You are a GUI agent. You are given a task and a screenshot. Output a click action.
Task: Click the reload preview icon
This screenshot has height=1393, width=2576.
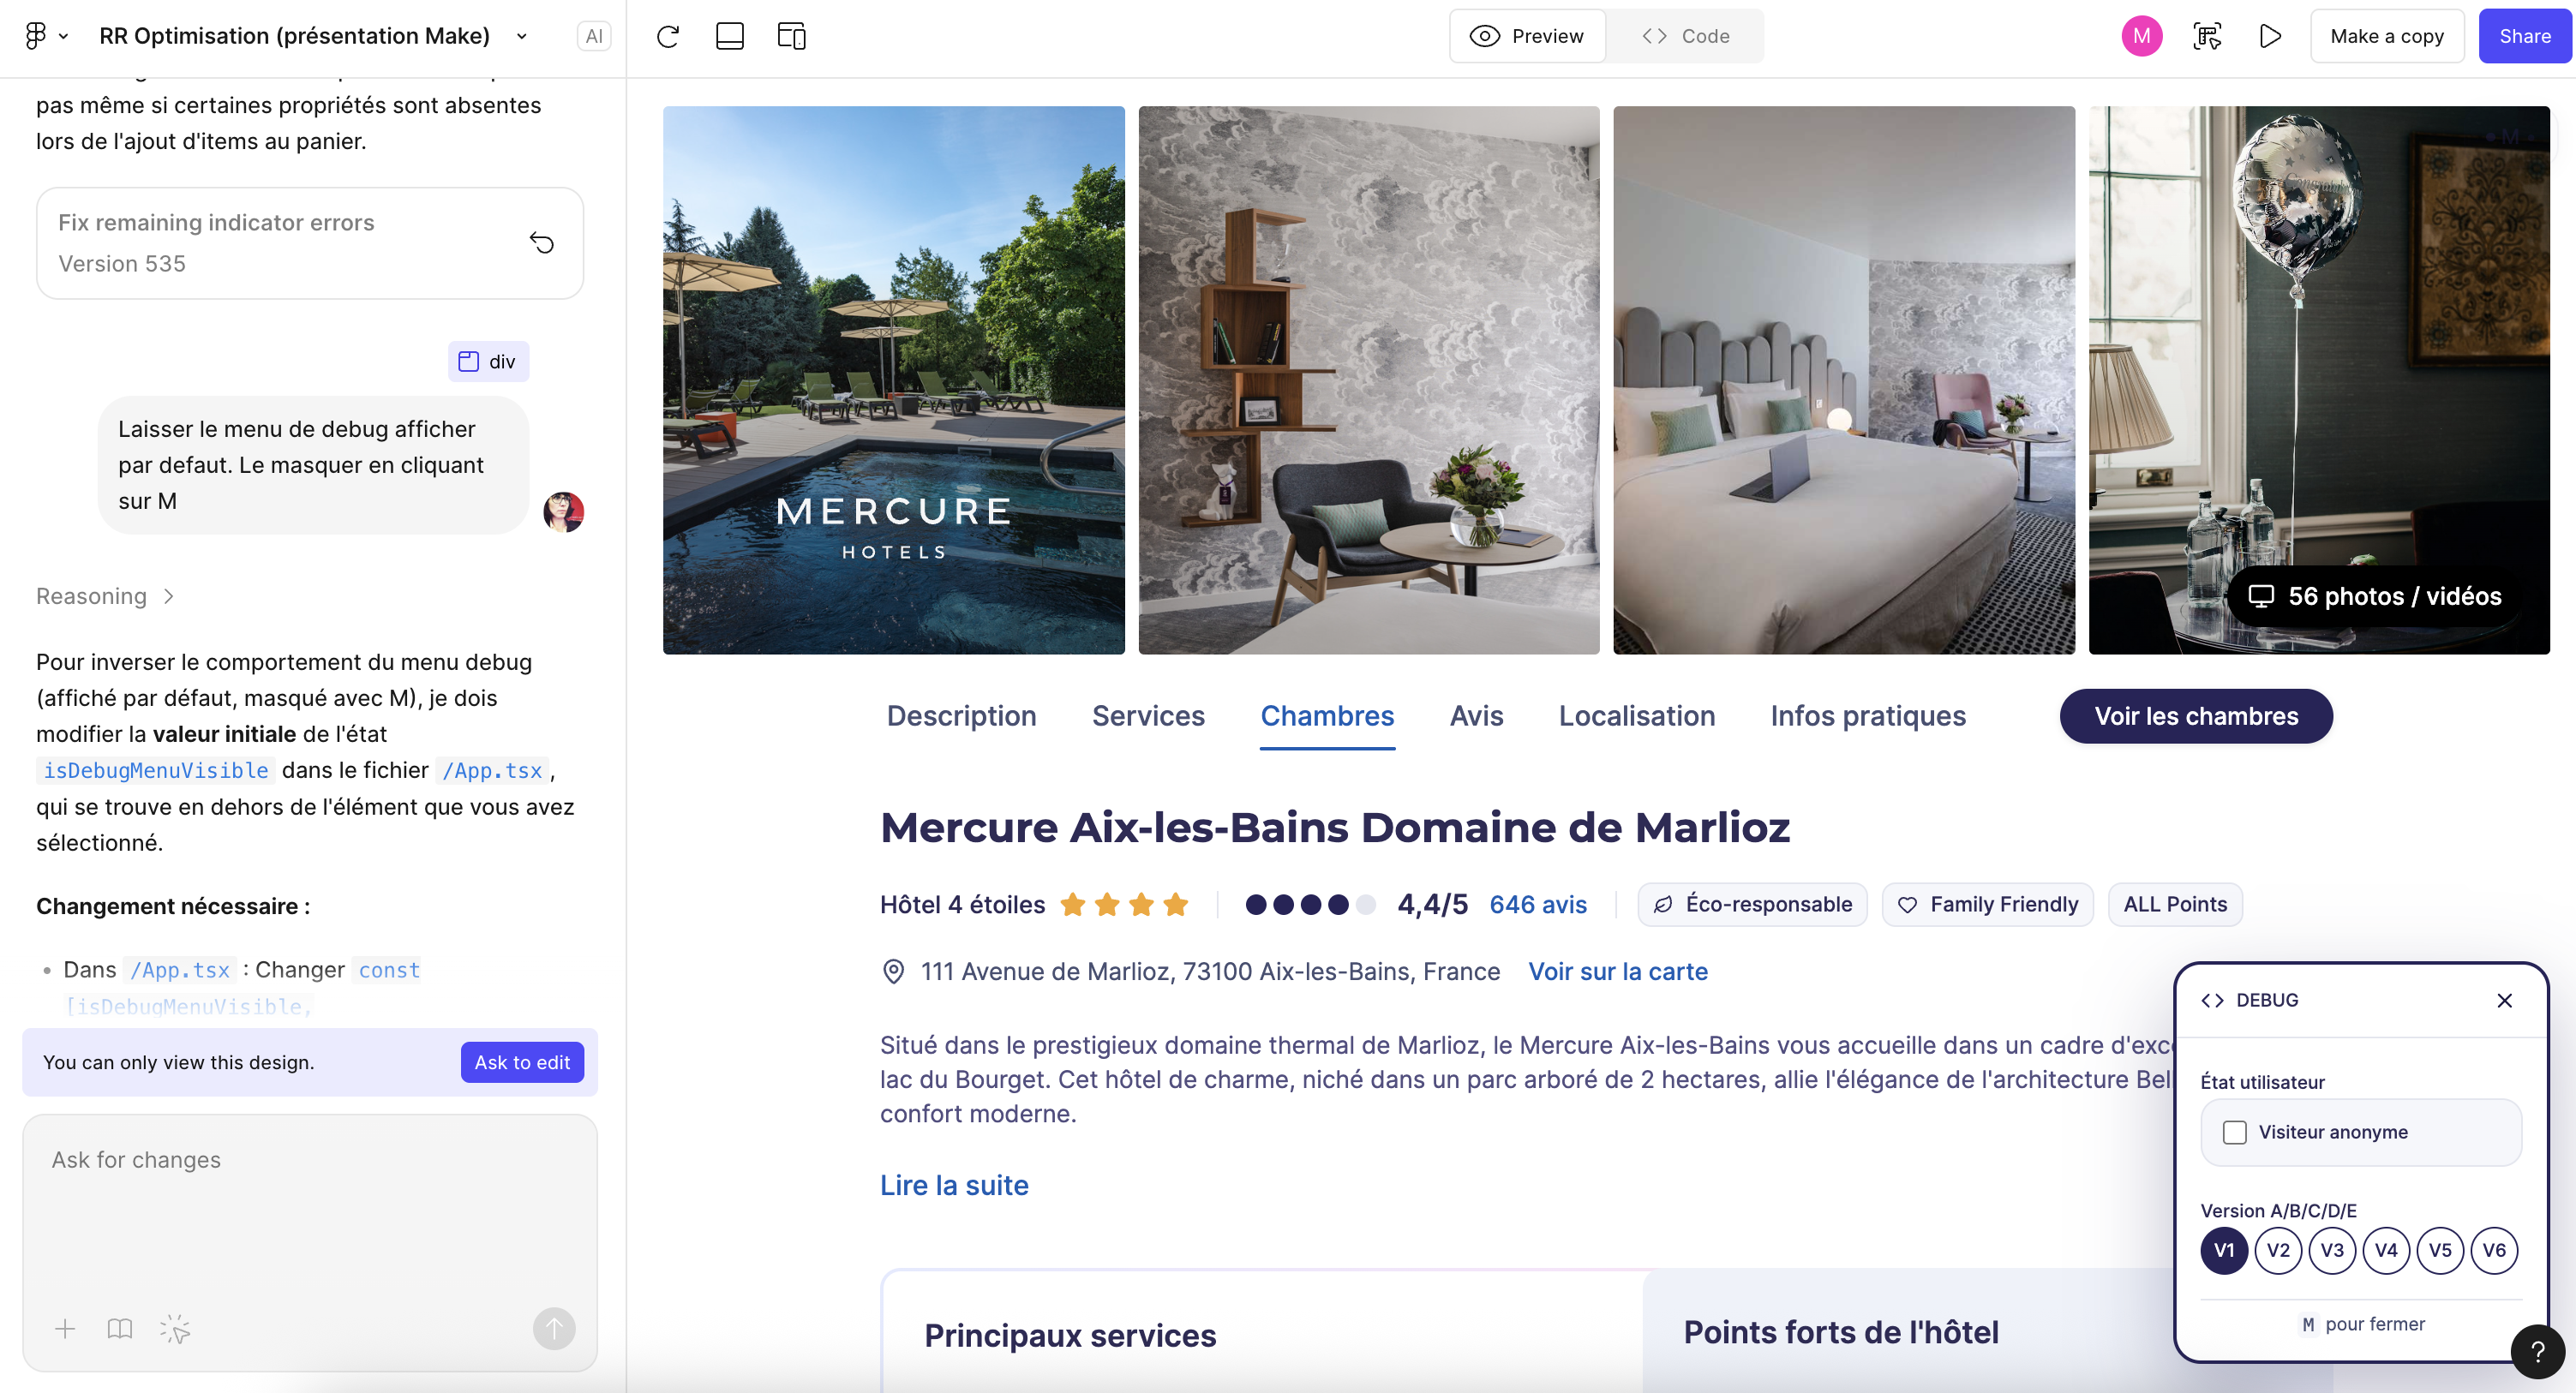[x=667, y=37]
